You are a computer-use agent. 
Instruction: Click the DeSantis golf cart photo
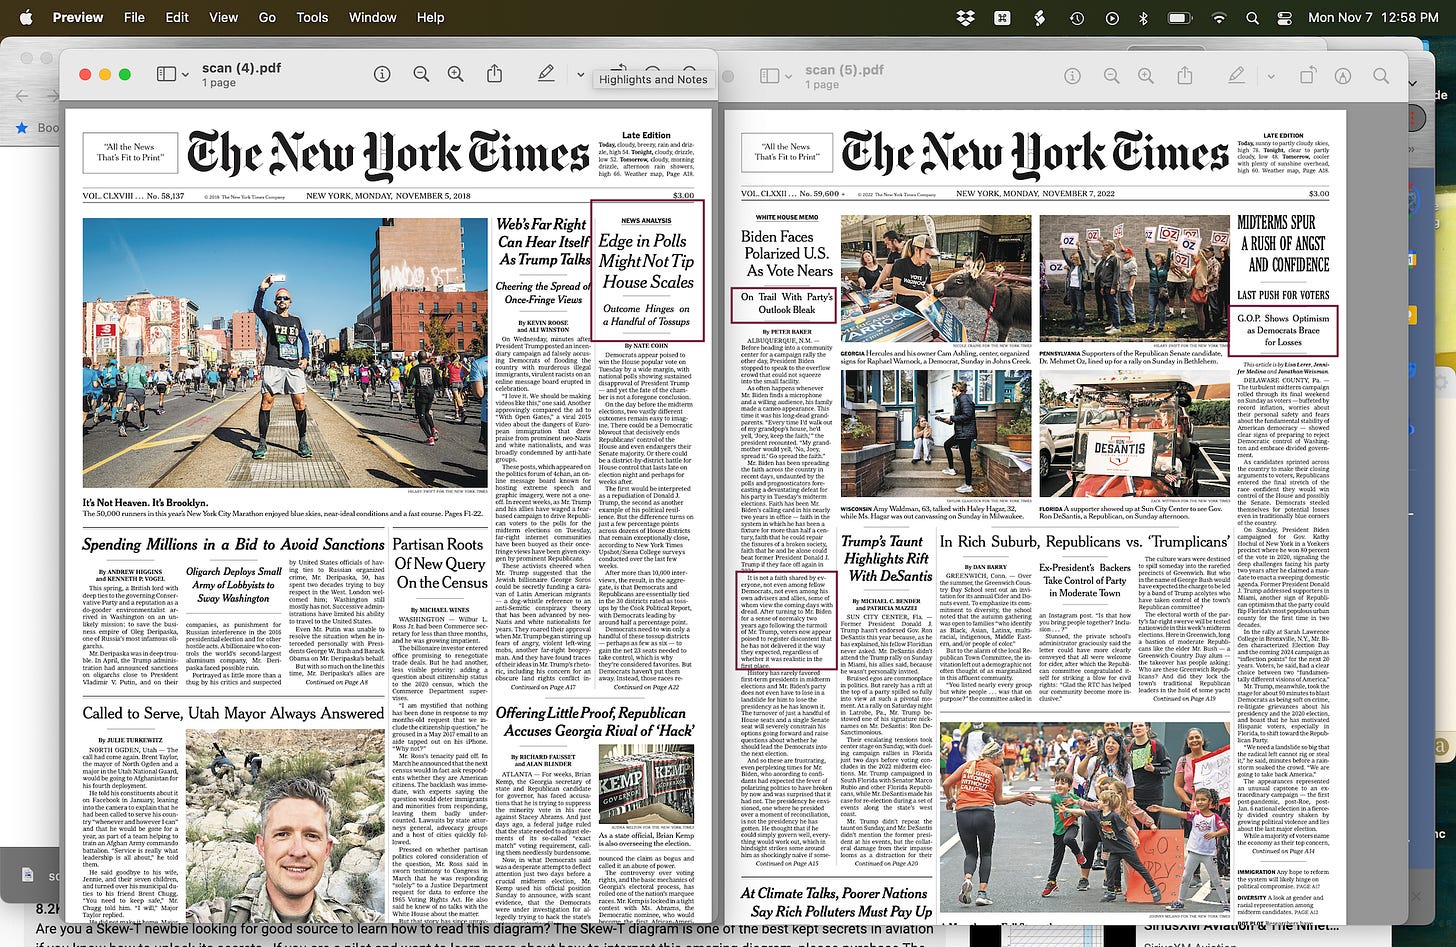pos(1134,436)
